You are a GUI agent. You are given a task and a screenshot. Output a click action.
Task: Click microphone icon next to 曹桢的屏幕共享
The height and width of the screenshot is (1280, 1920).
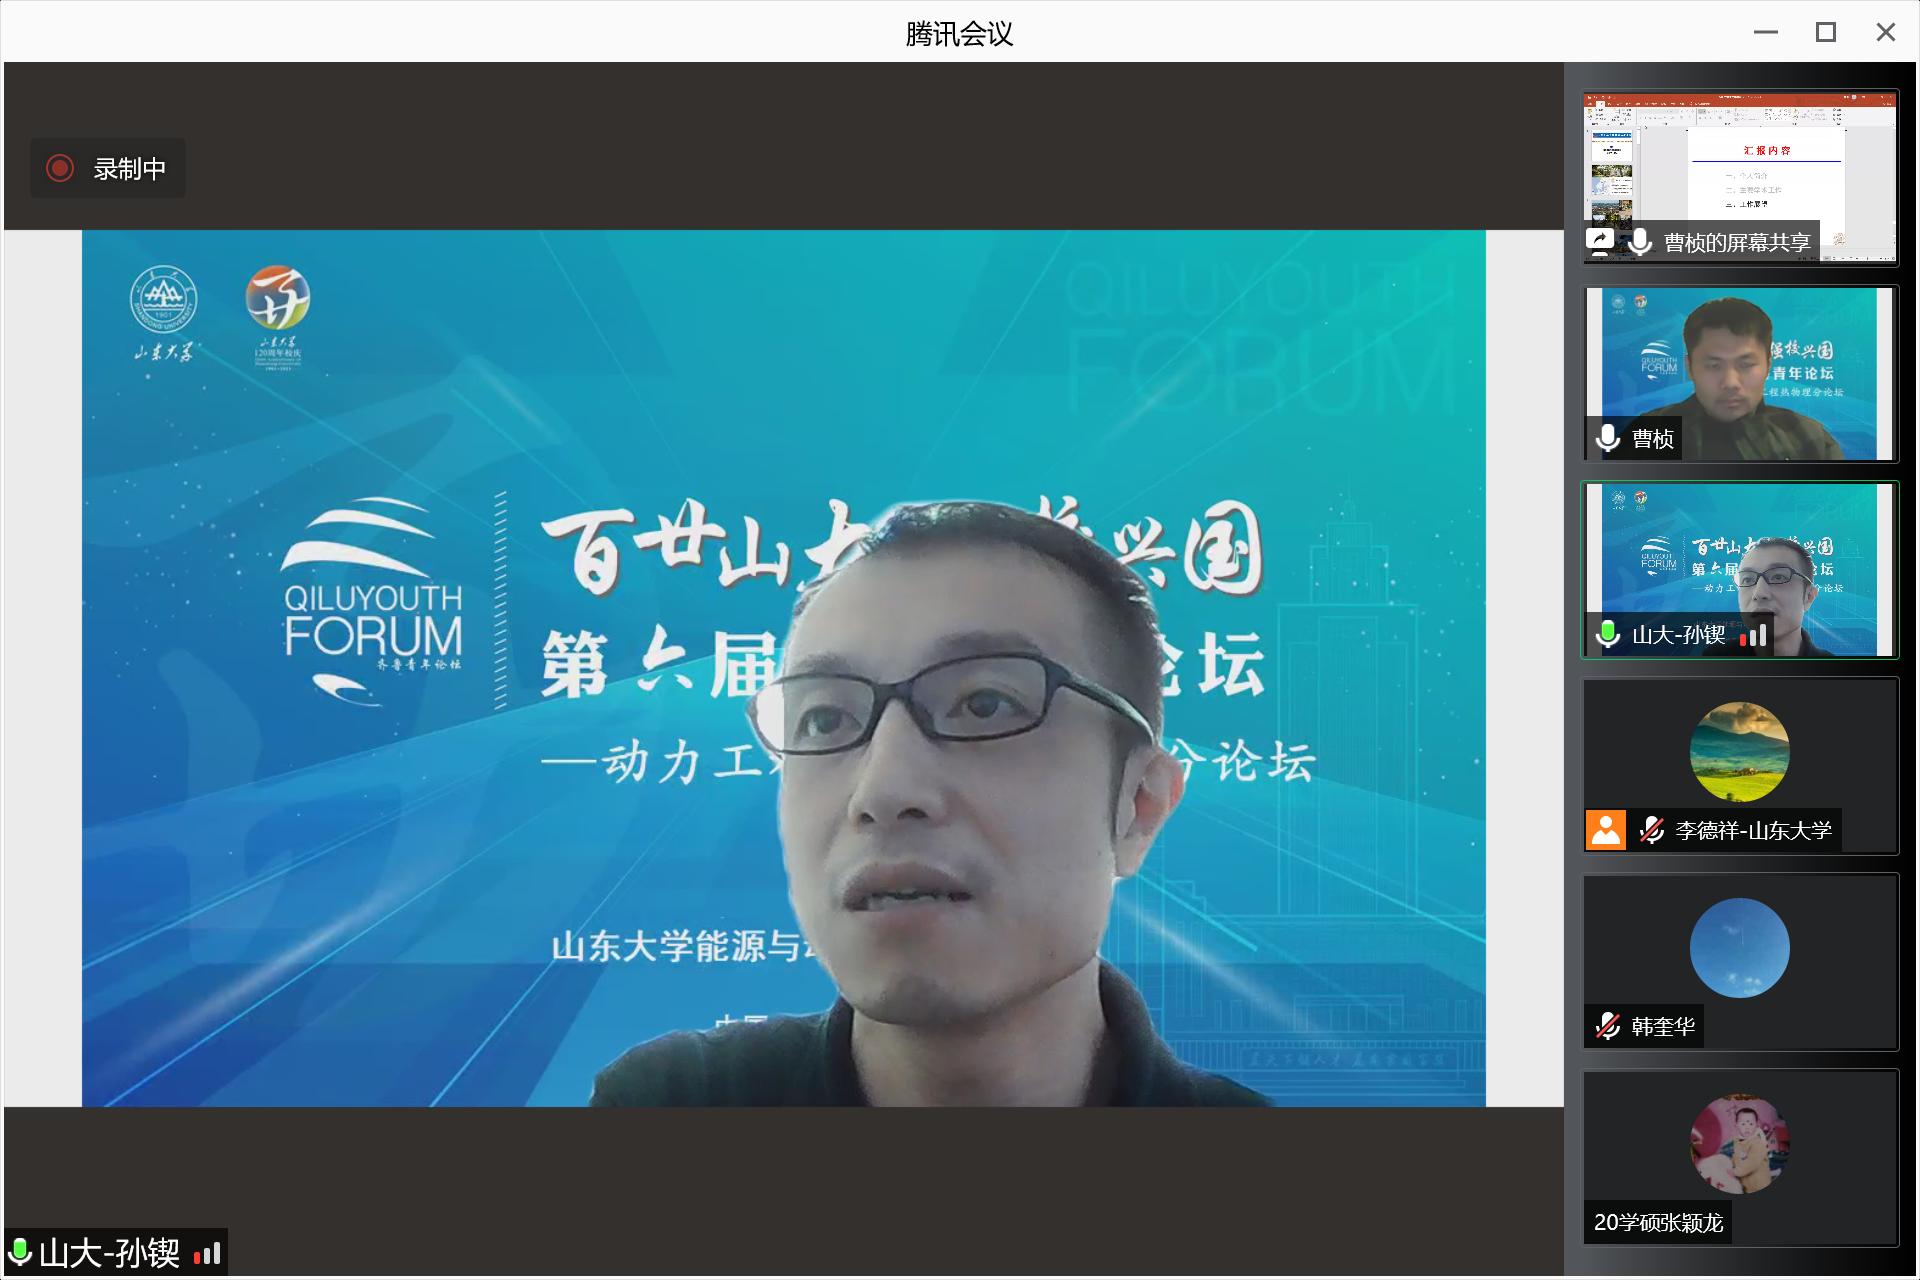pyautogui.click(x=1639, y=242)
